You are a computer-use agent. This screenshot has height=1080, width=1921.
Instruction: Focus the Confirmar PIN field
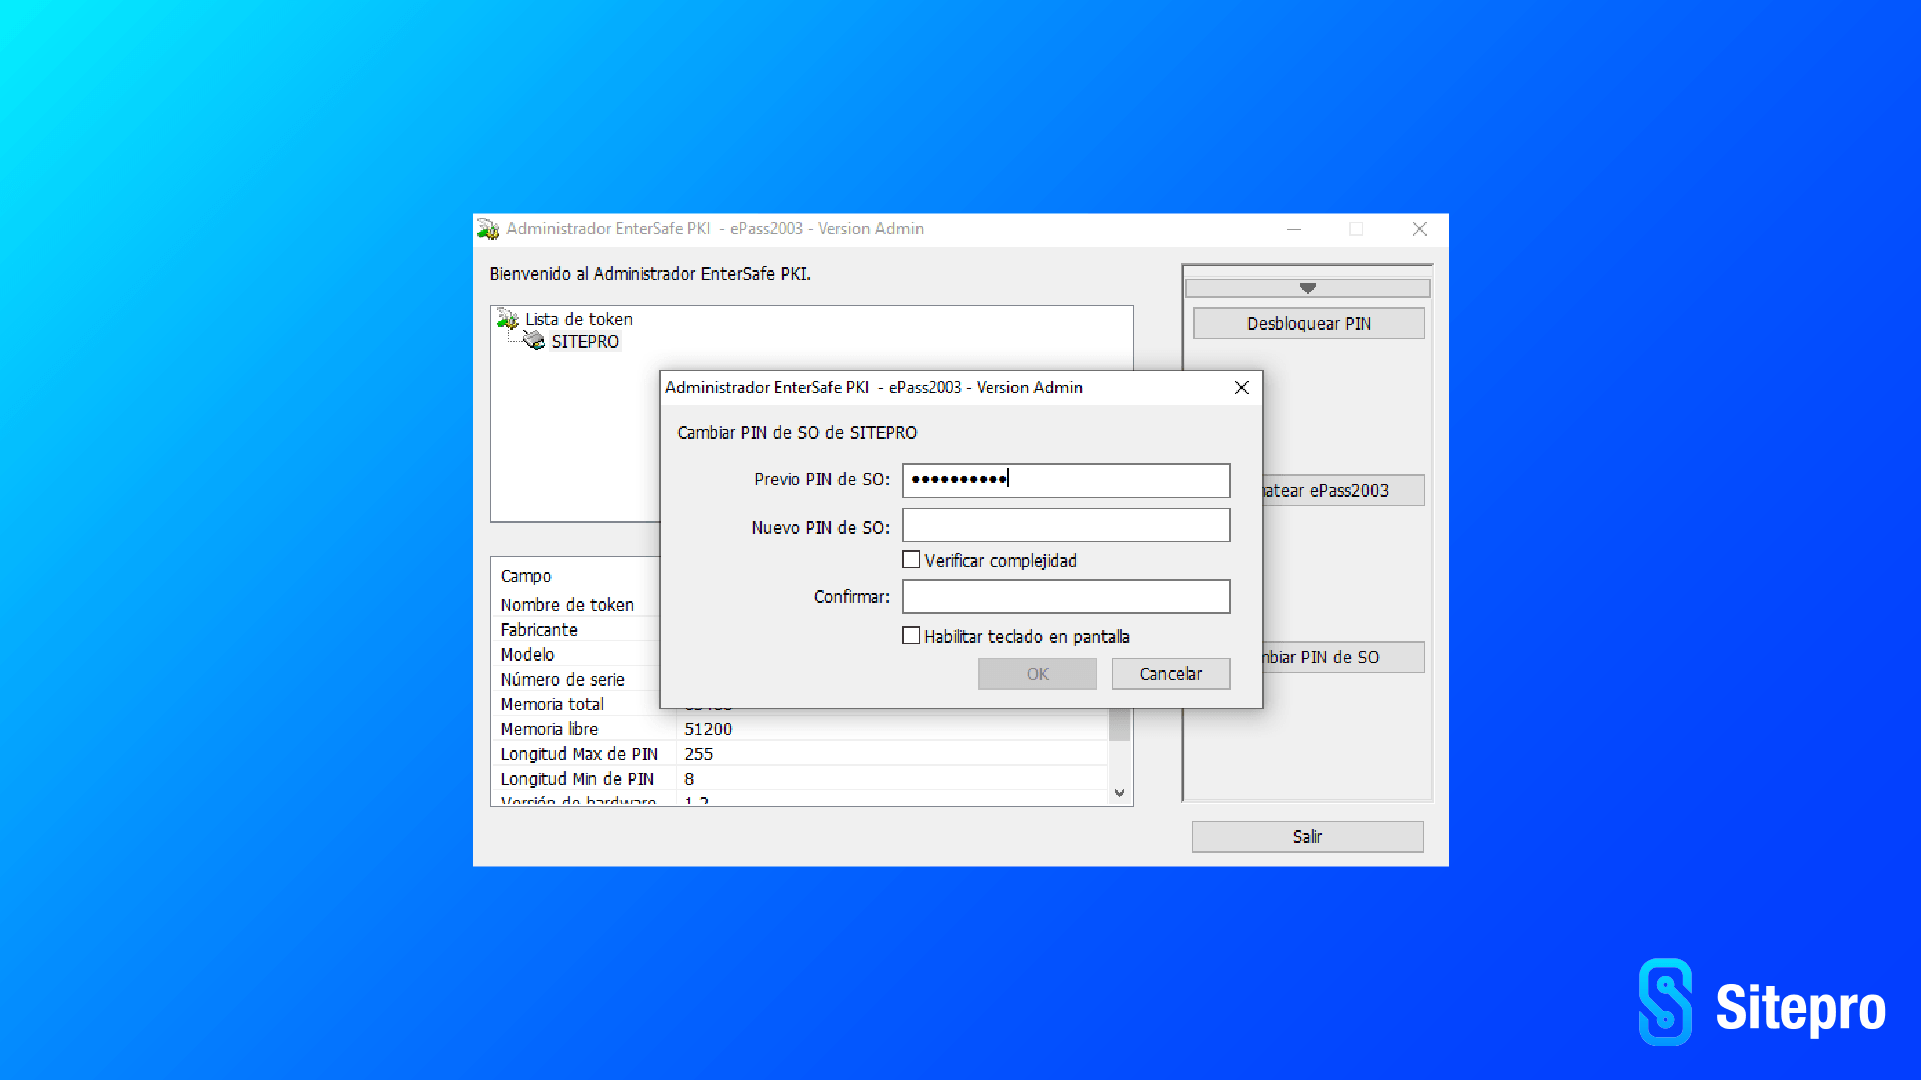point(1066,597)
